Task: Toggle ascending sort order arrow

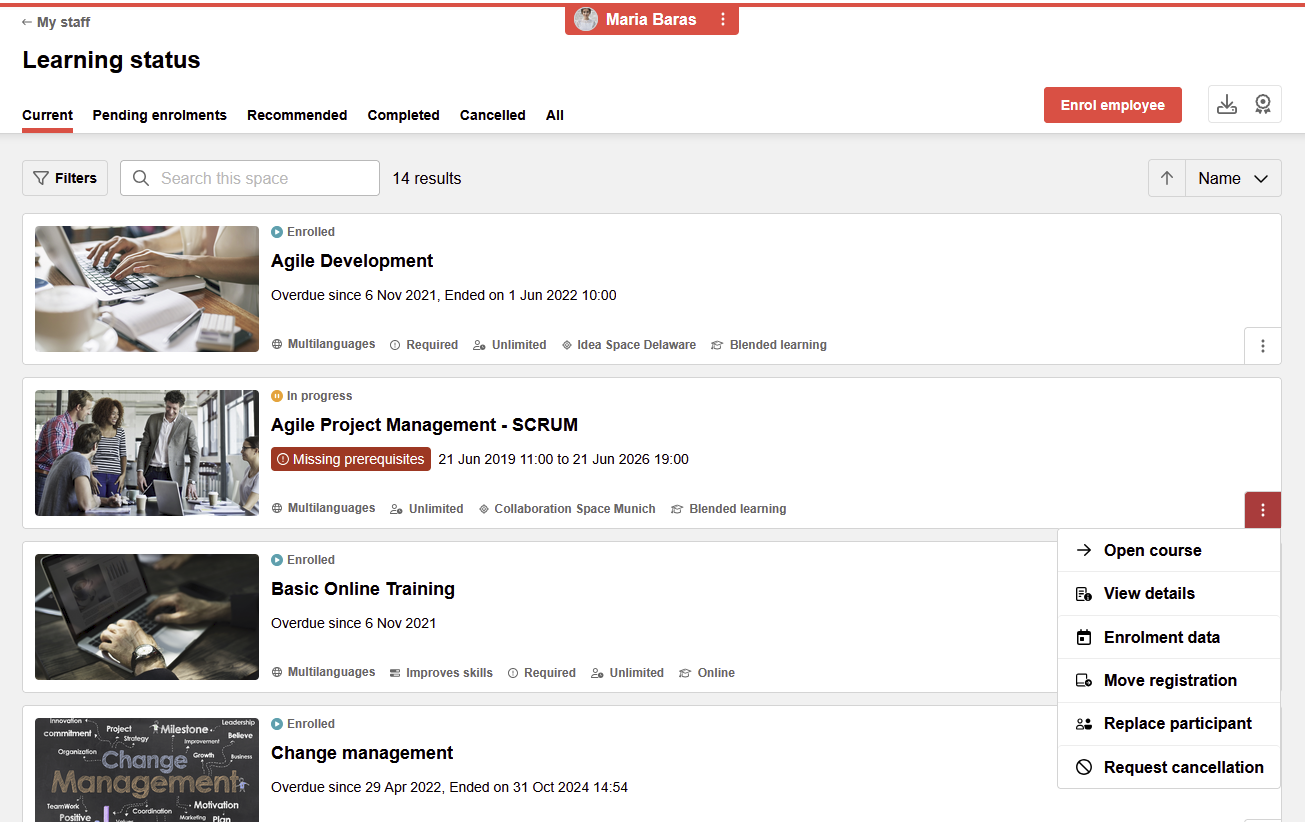Action: click(x=1167, y=178)
